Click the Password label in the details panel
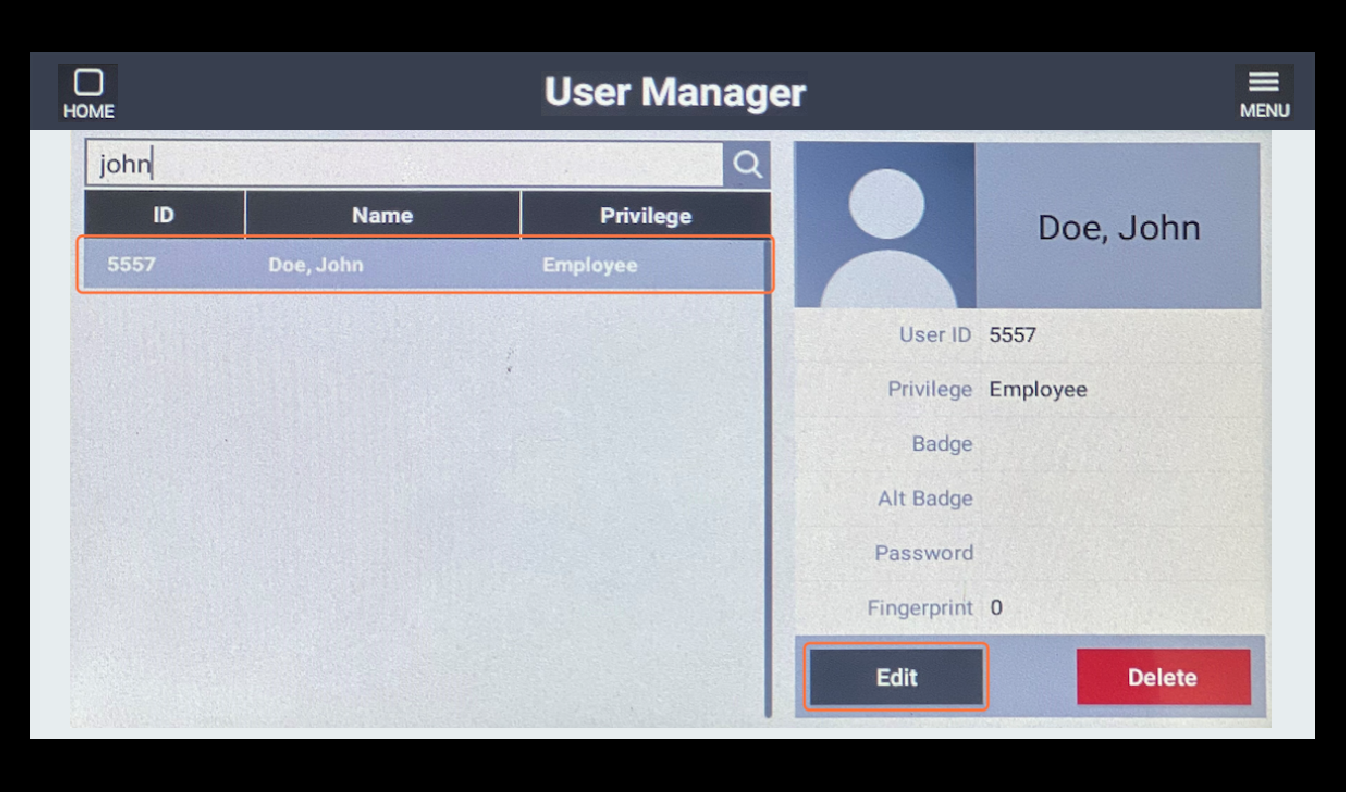The height and width of the screenshot is (792, 1346). pyautogui.click(x=923, y=553)
